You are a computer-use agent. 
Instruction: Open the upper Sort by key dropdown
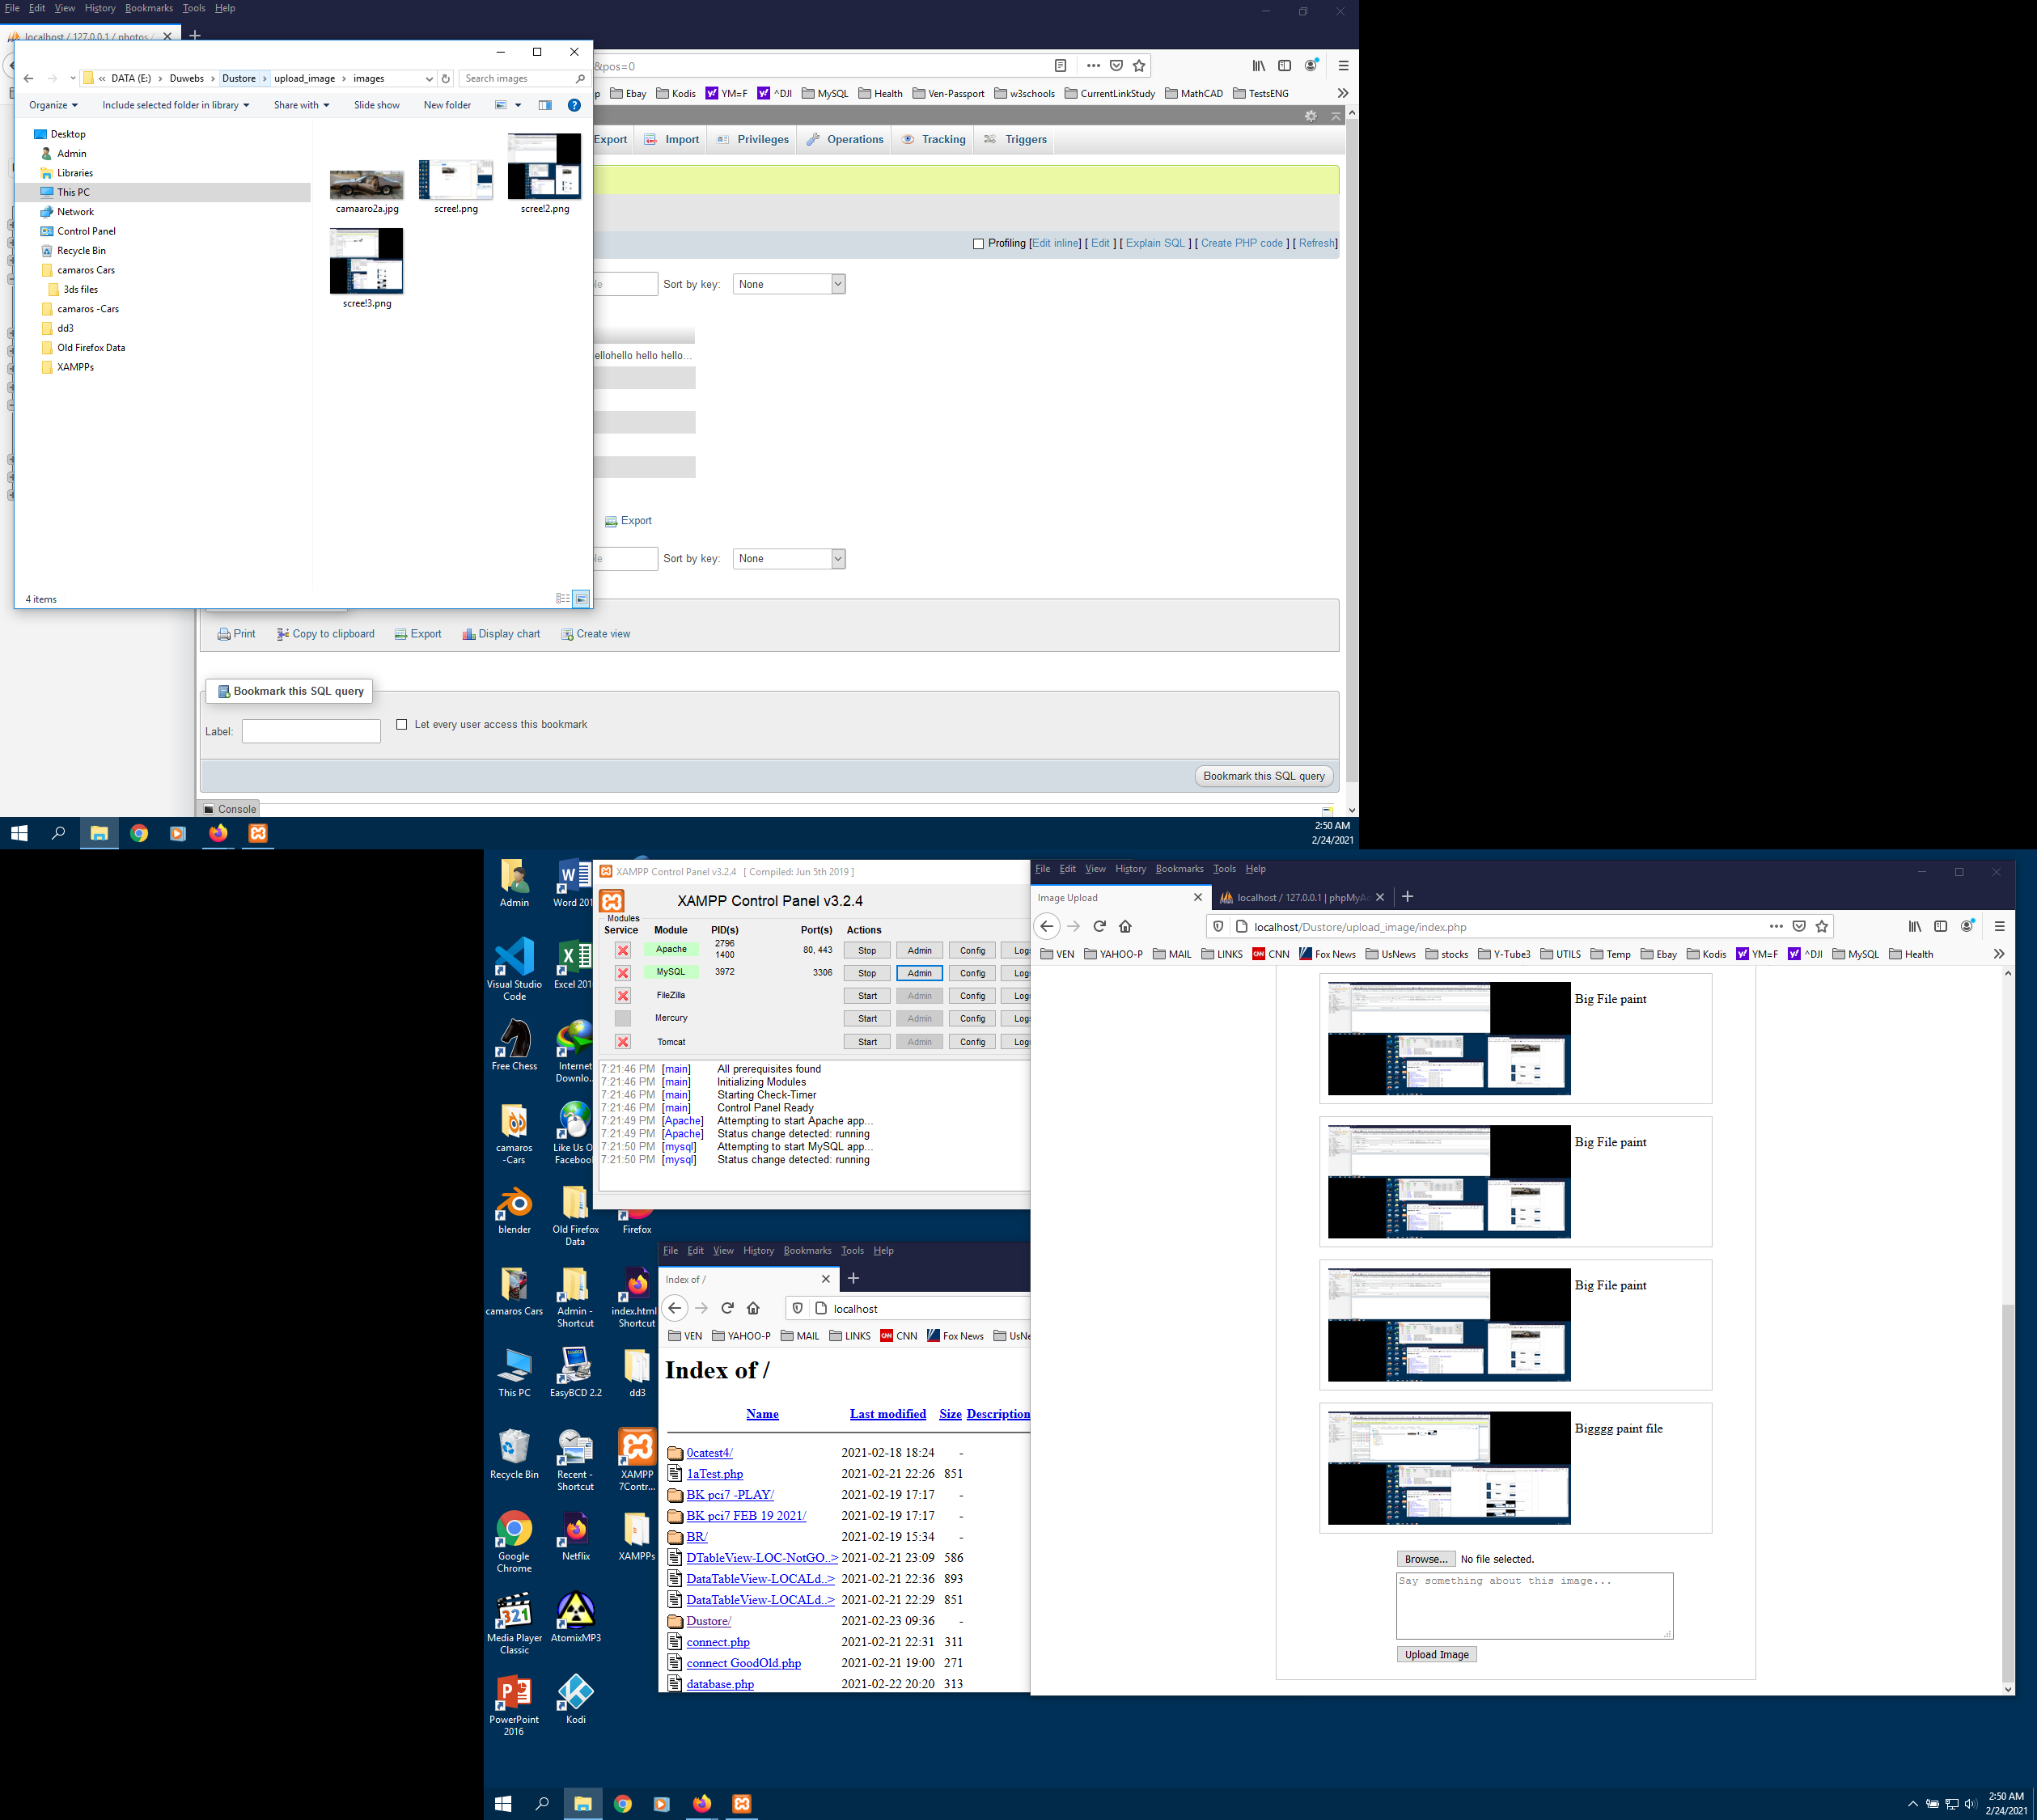click(x=789, y=284)
